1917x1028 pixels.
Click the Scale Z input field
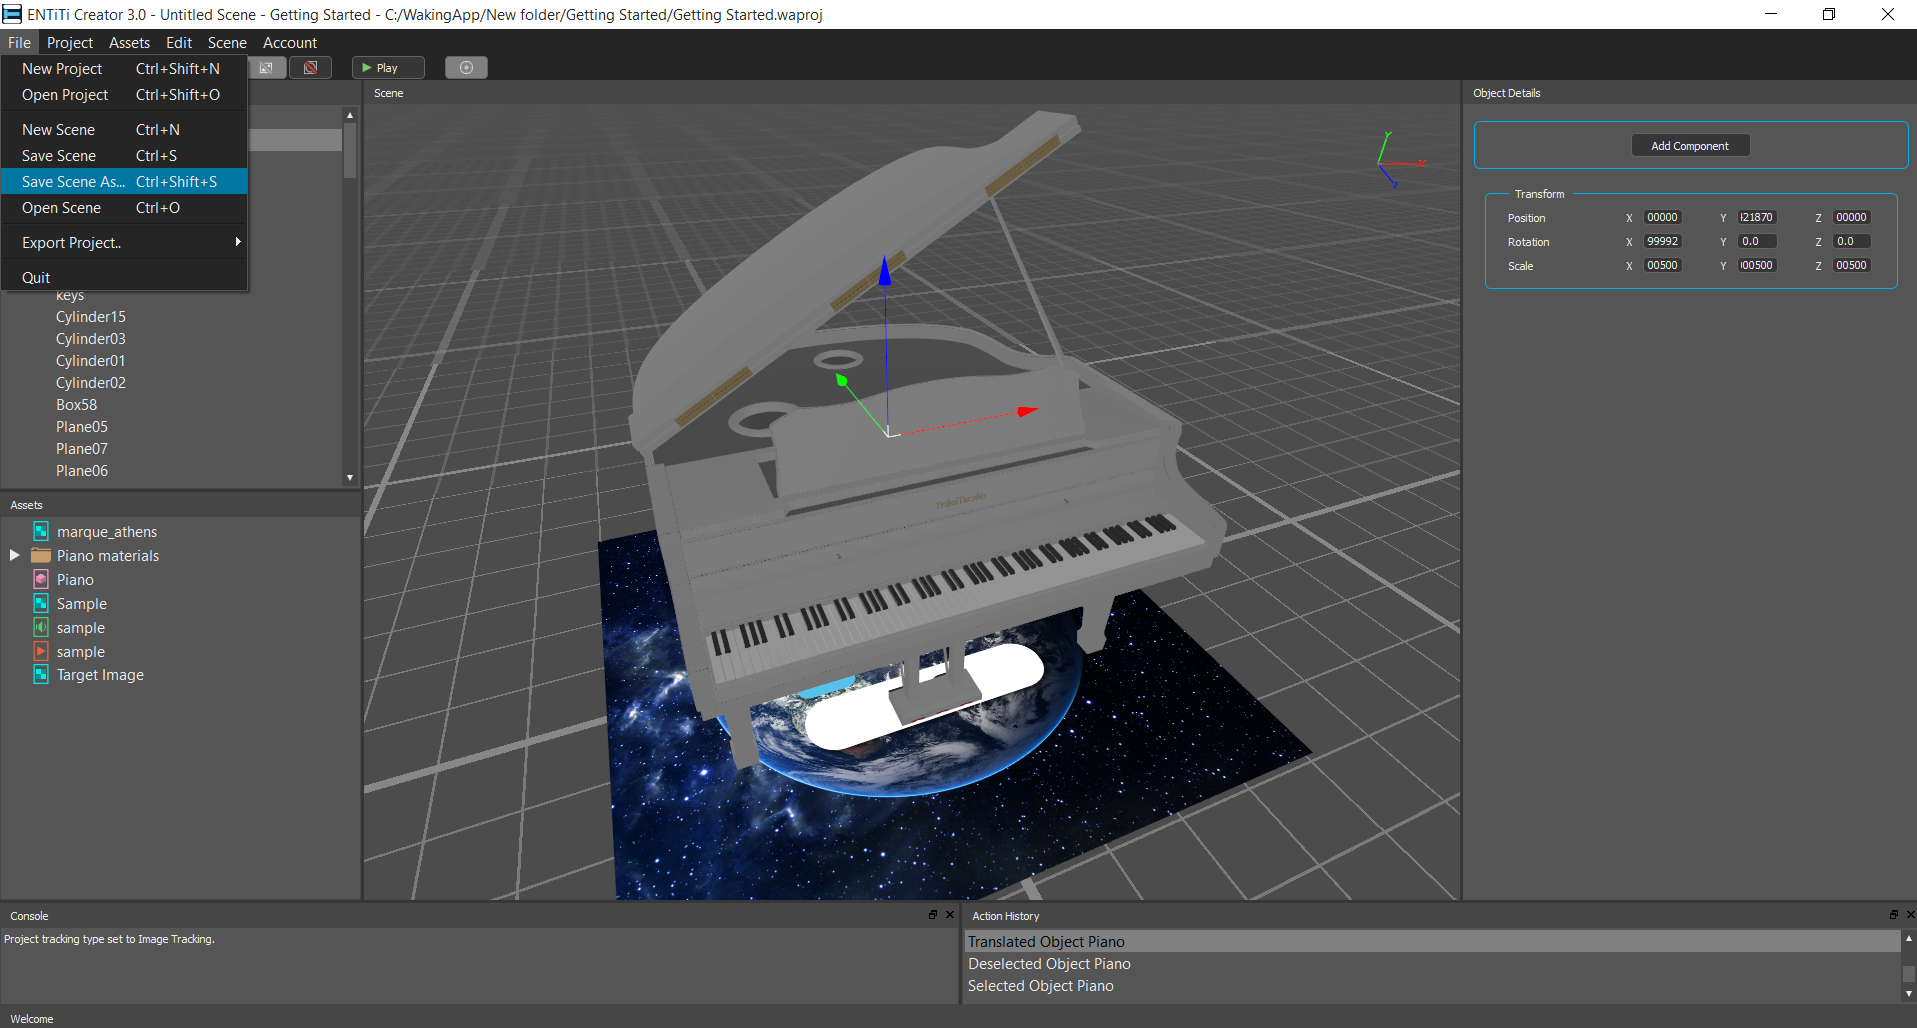pos(1851,265)
